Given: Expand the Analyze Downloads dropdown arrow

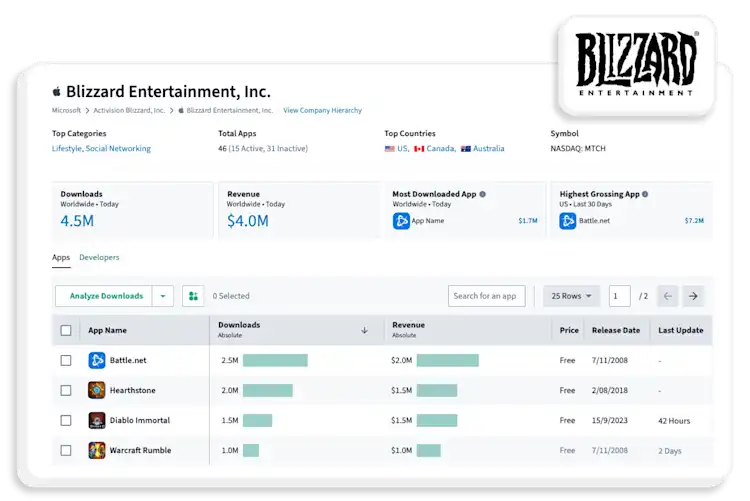Looking at the screenshot, I should coord(163,296).
